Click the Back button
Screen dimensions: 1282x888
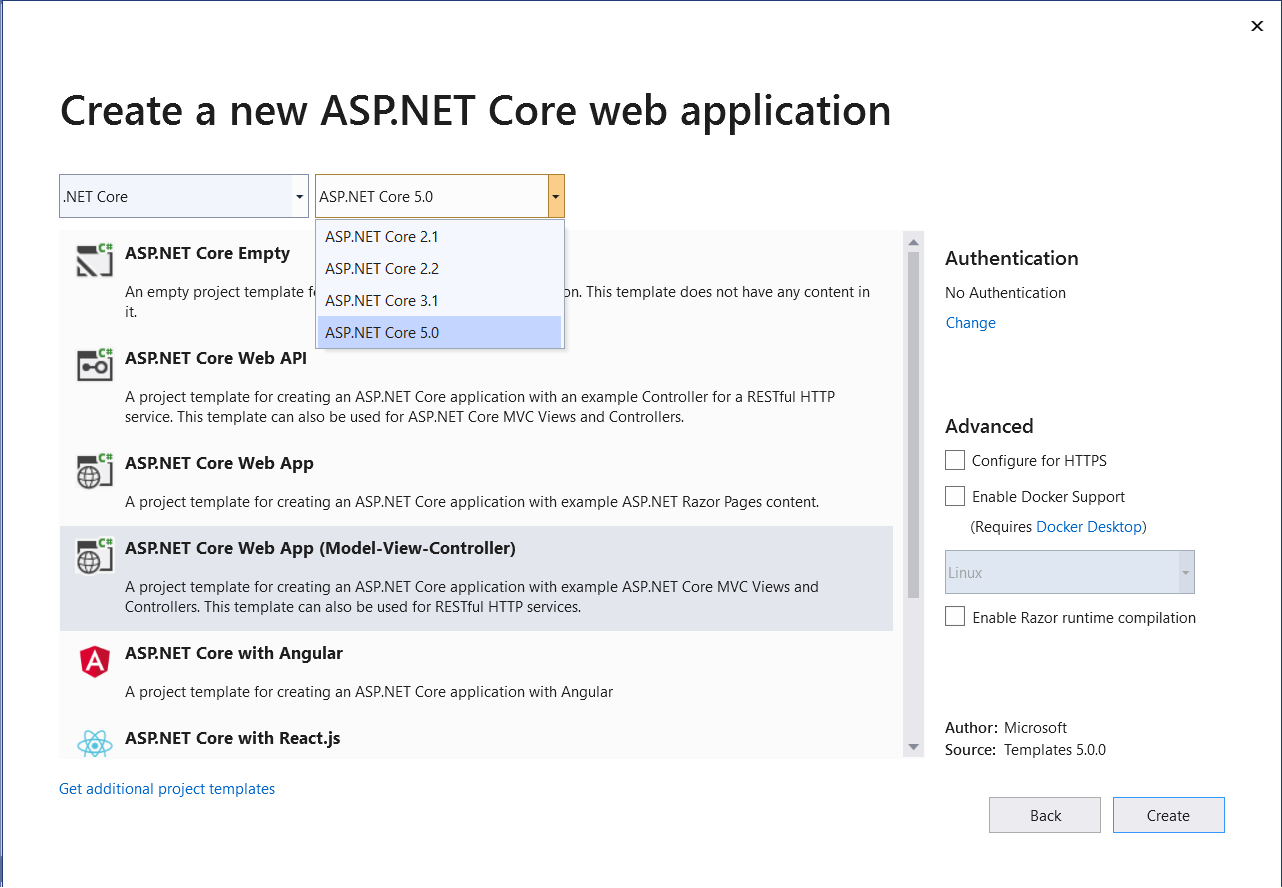tap(1045, 815)
